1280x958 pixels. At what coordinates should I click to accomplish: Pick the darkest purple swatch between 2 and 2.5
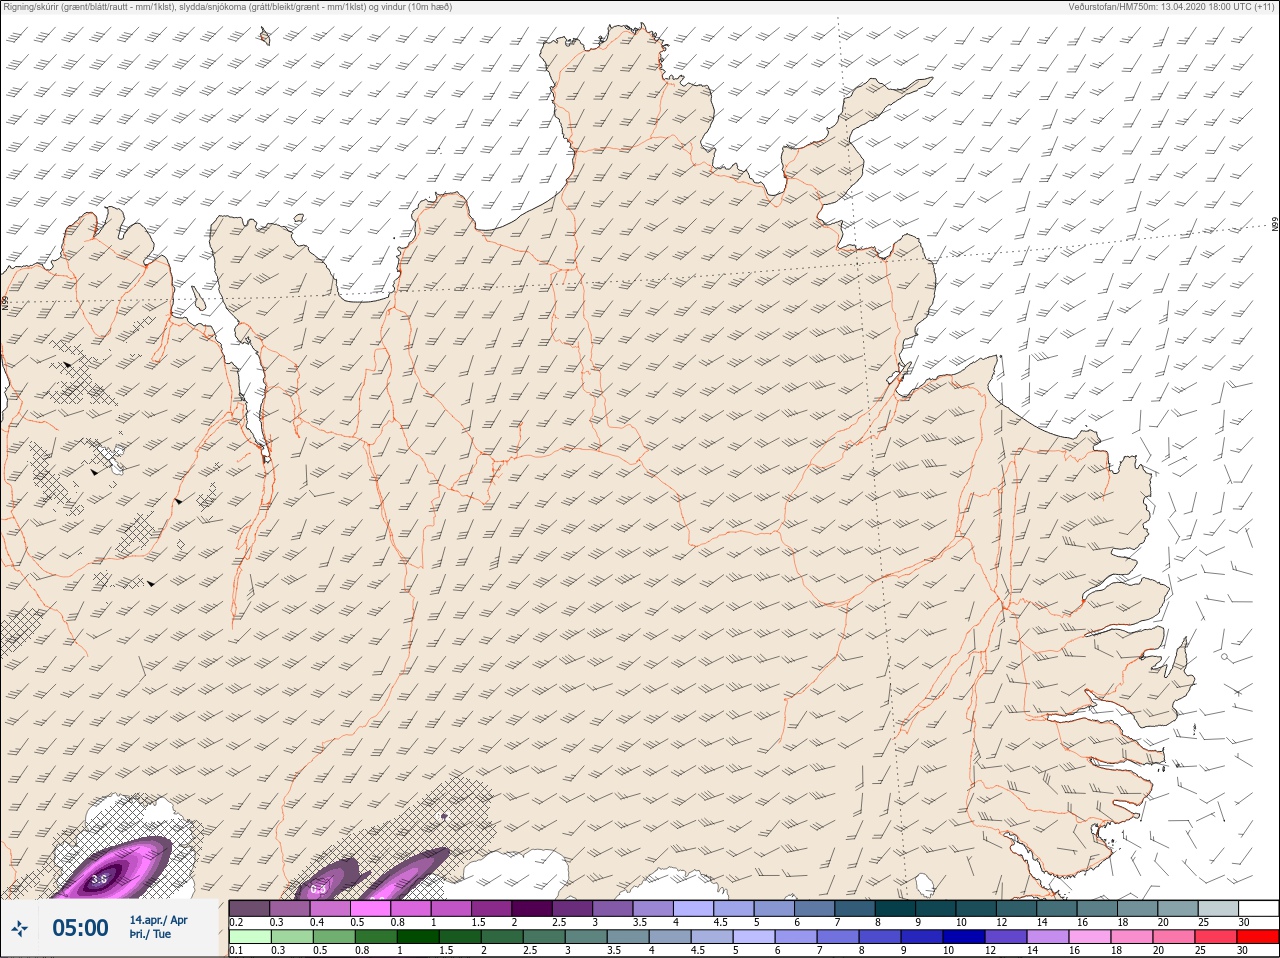[533, 908]
